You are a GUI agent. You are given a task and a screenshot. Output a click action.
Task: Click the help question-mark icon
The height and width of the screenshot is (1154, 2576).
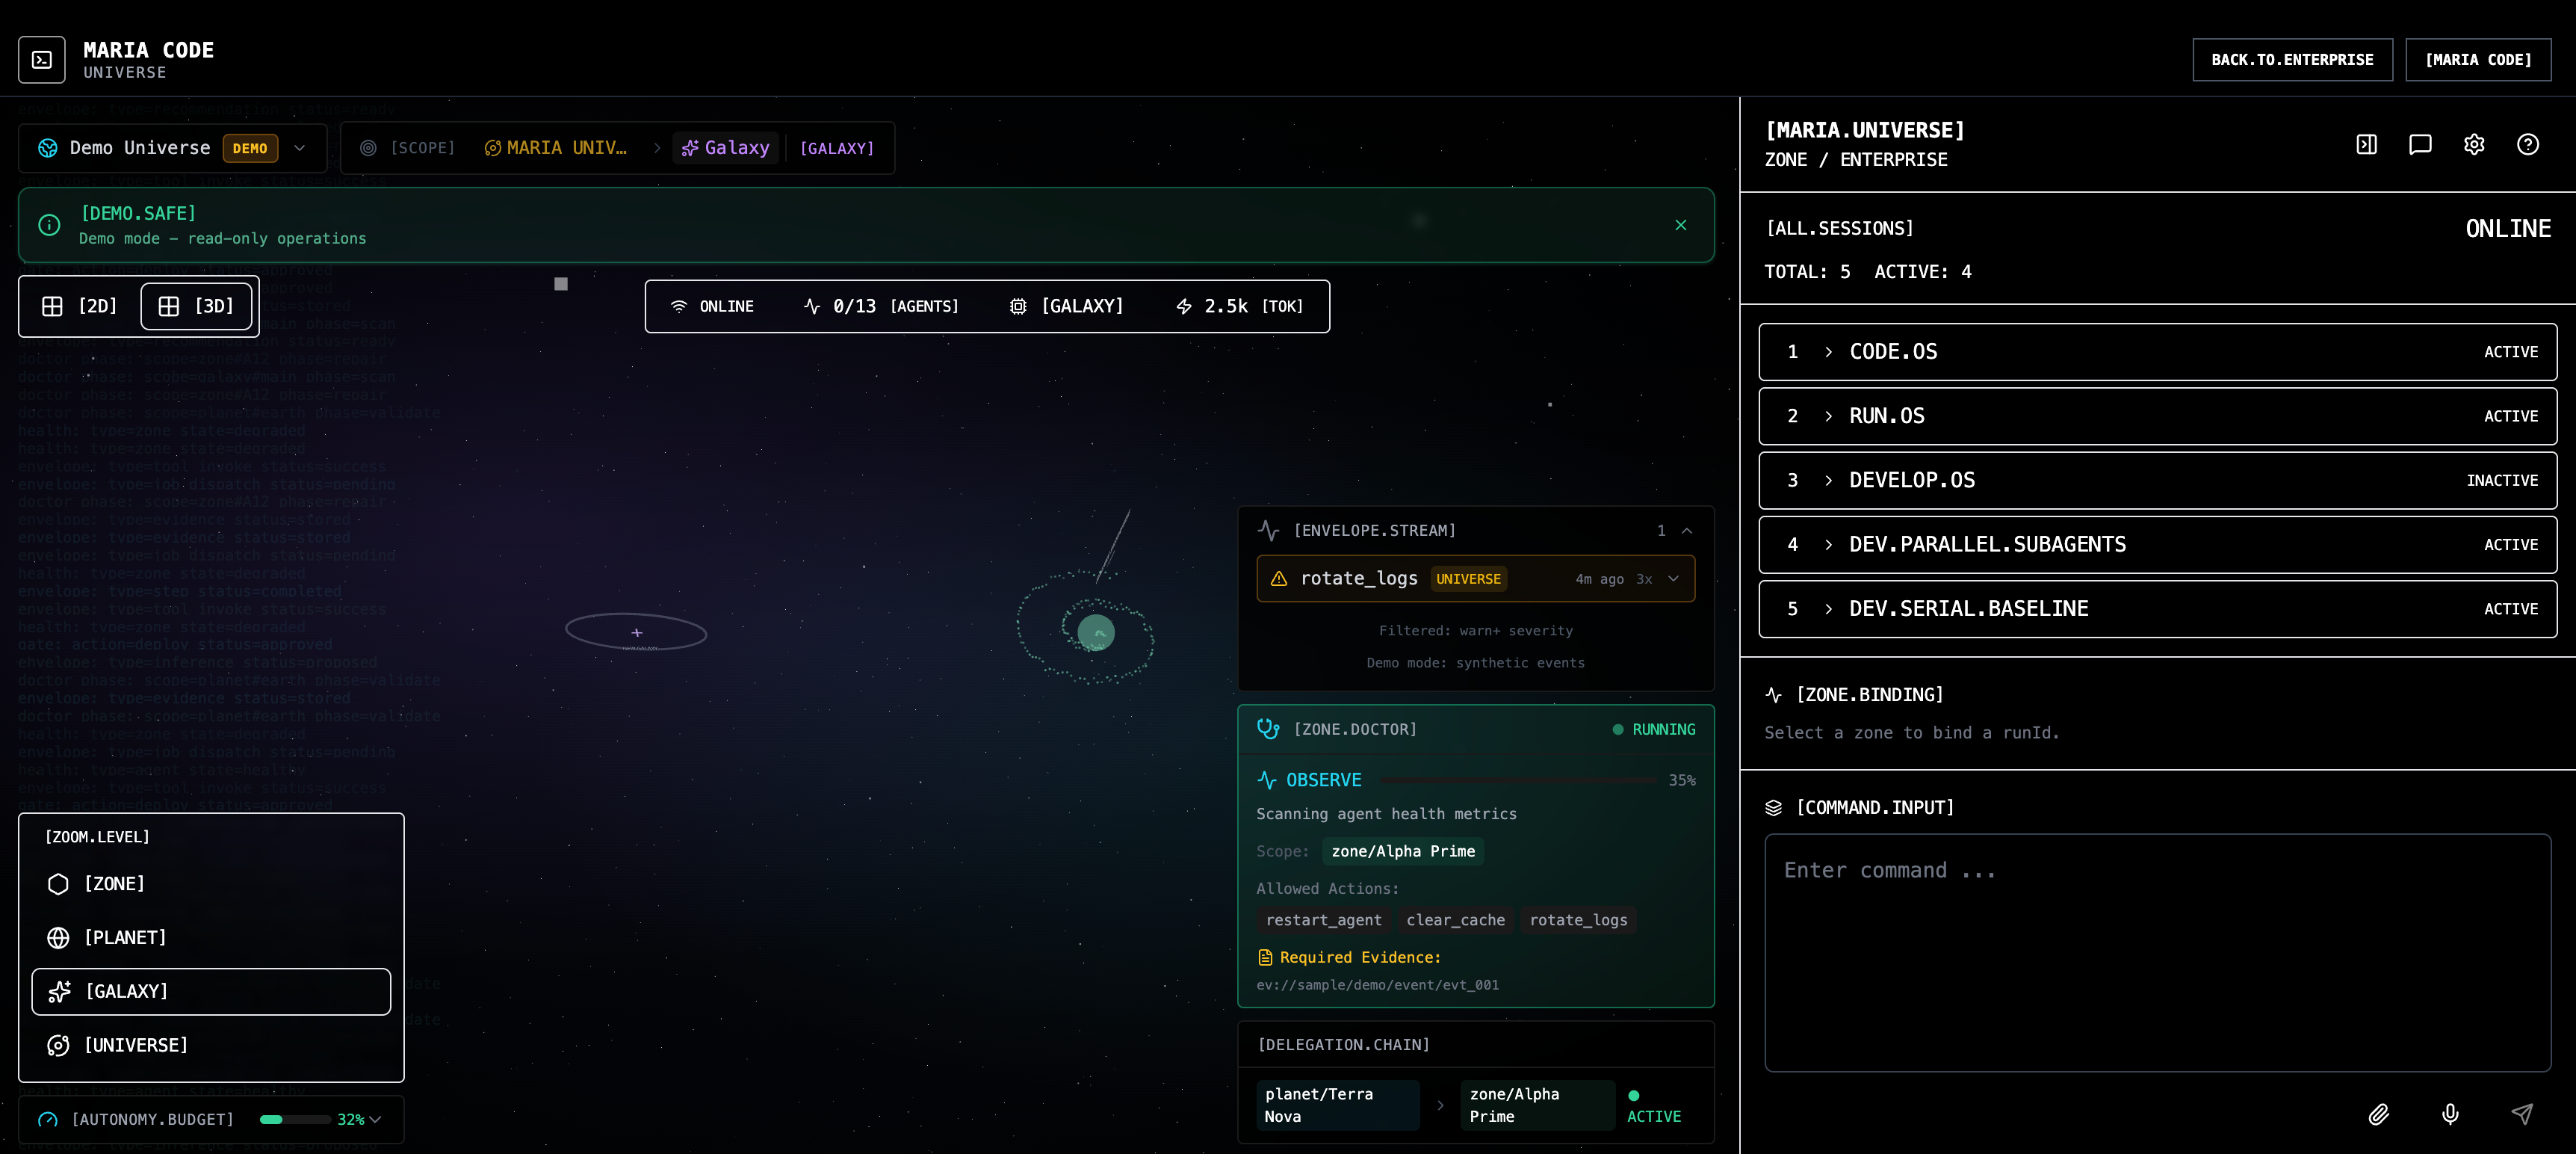pos(2527,144)
